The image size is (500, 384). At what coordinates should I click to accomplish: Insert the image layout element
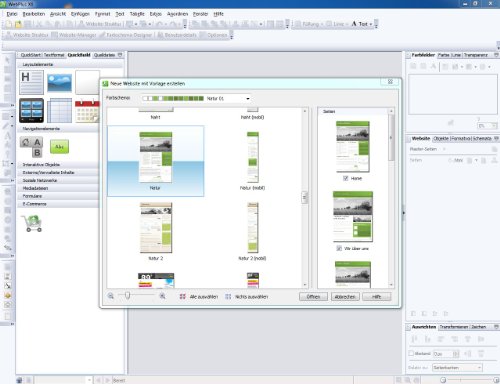click(x=59, y=83)
